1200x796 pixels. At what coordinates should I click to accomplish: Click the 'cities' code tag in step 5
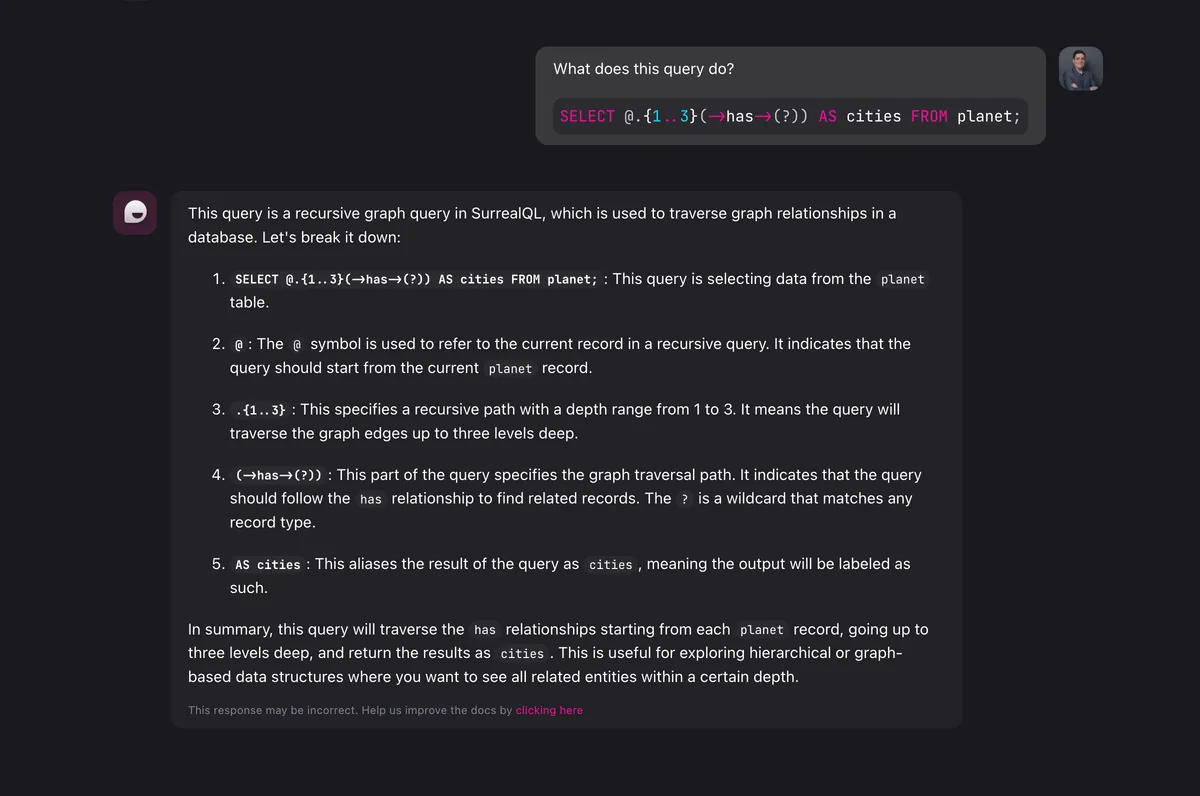[x=610, y=565]
